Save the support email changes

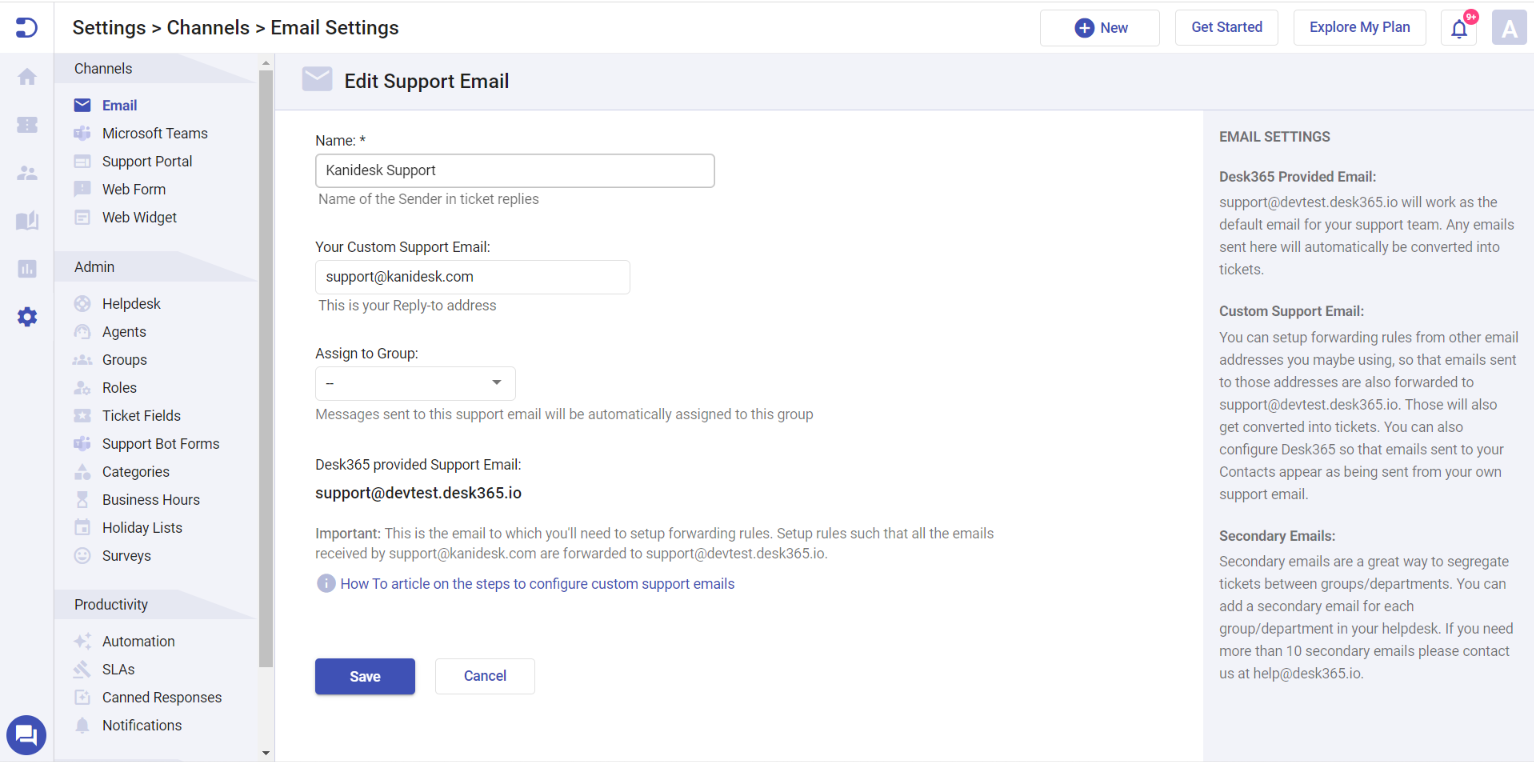pos(364,676)
